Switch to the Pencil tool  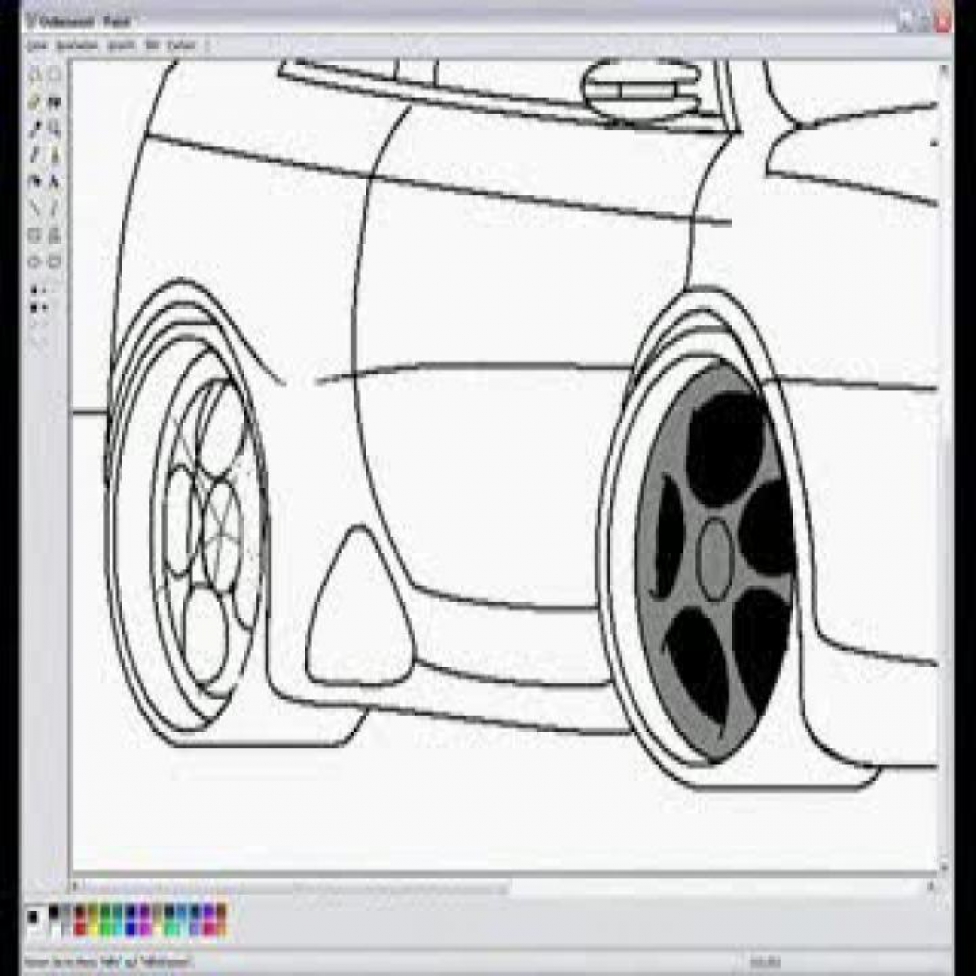pyautogui.click(x=34, y=155)
